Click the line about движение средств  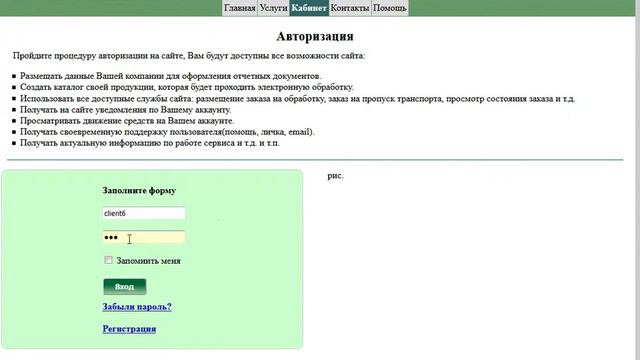tap(127, 121)
